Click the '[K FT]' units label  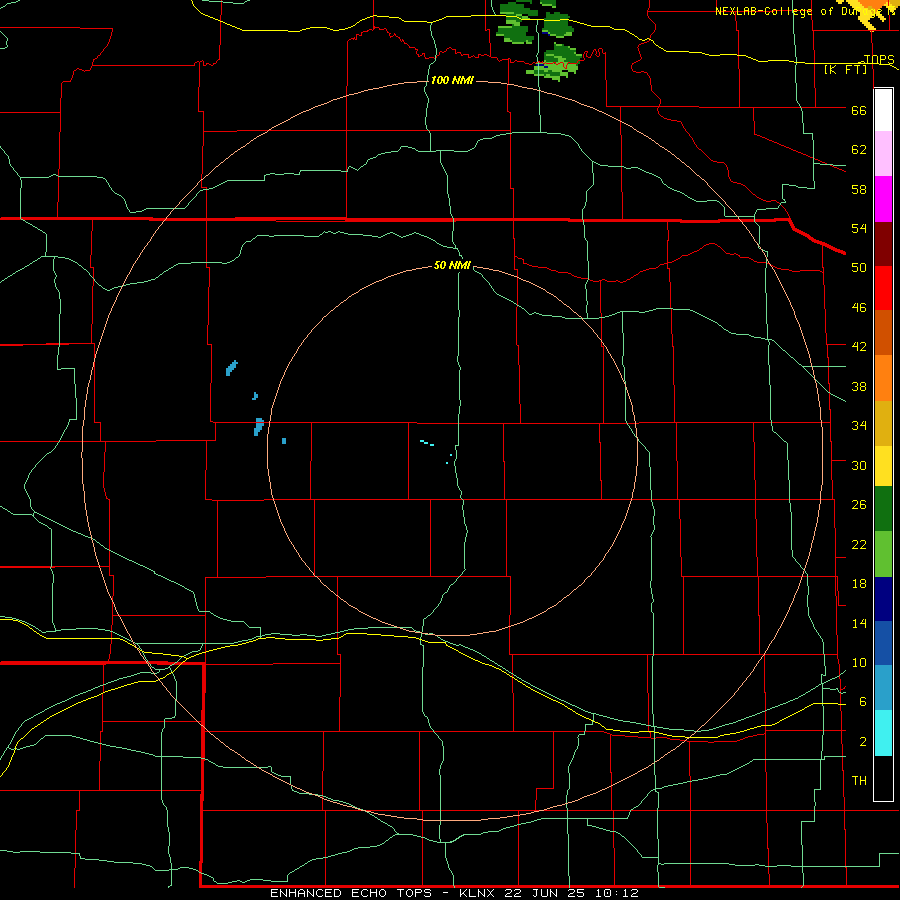[846, 69]
